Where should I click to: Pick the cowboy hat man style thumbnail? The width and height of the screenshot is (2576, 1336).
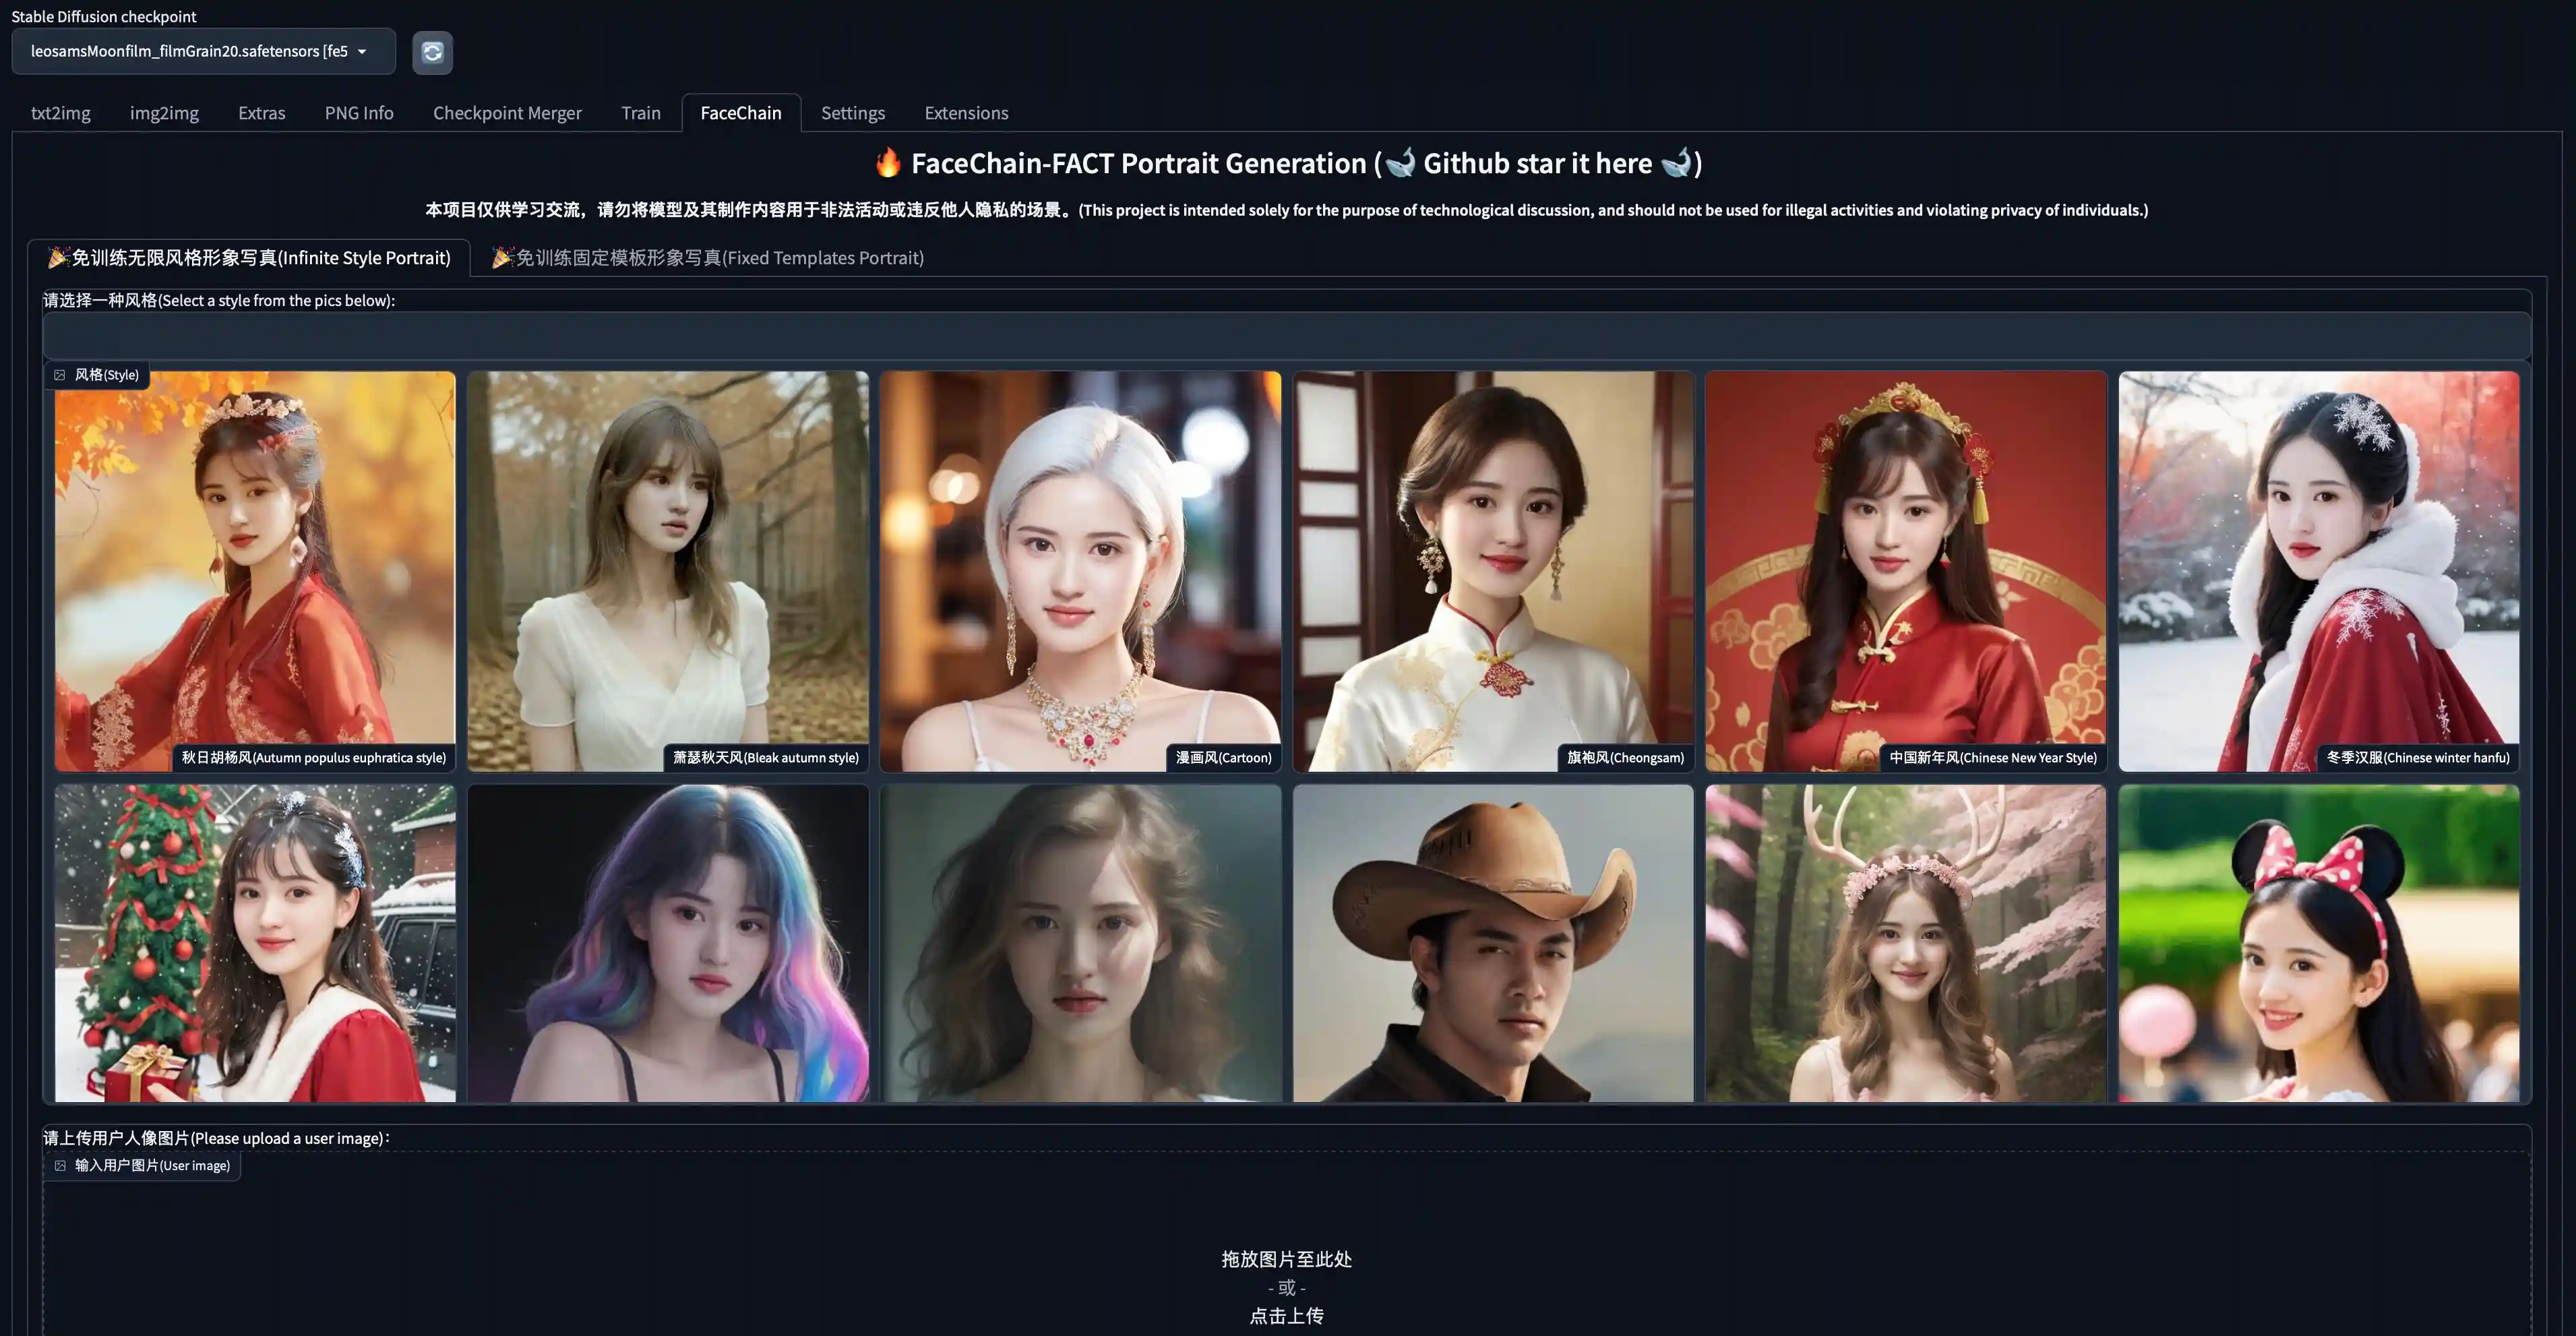(x=1493, y=943)
